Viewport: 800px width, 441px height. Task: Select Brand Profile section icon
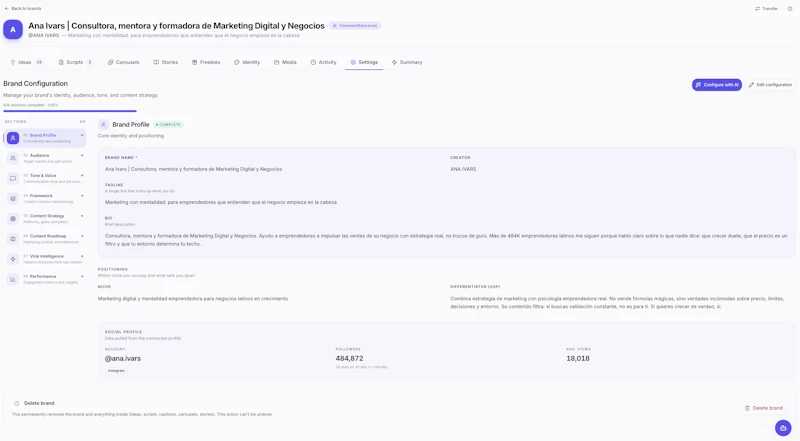(x=13, y=138)
